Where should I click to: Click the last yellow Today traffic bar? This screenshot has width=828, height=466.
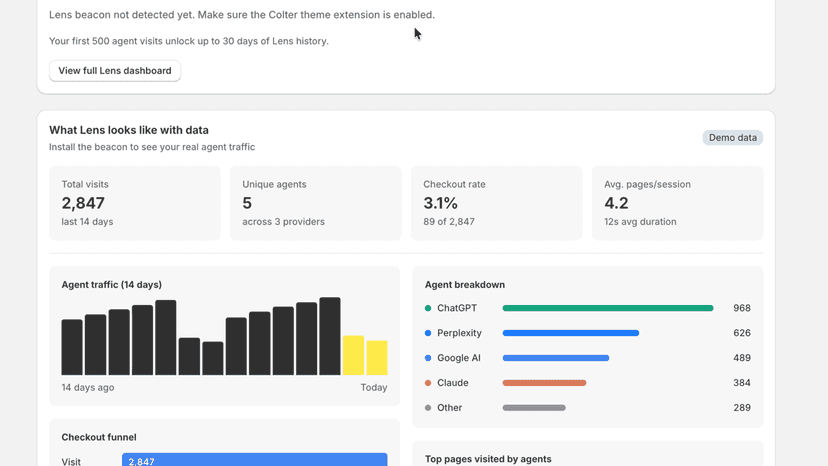tap(377, 358)
